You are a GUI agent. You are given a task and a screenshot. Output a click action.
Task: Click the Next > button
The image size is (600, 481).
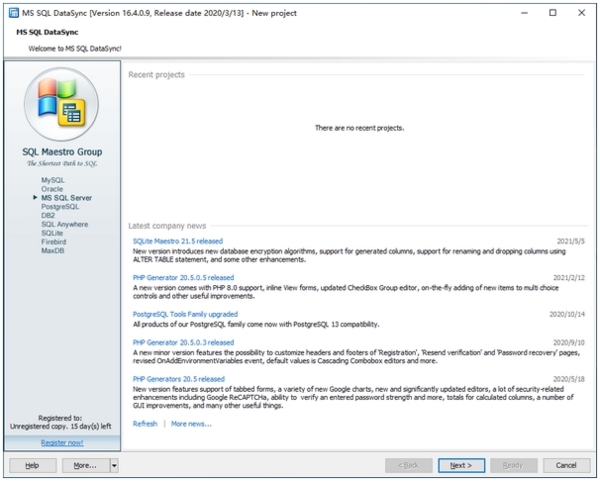[461, 465]
